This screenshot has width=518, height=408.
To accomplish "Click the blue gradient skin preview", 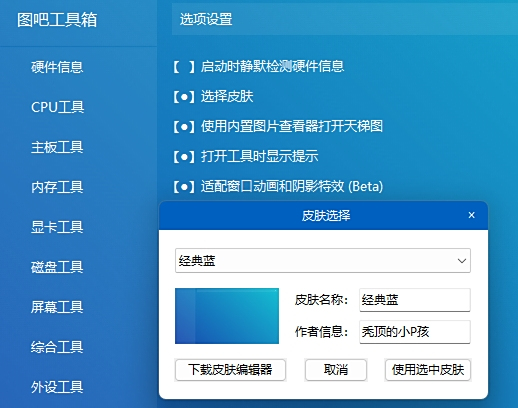I will pos(227,316).
